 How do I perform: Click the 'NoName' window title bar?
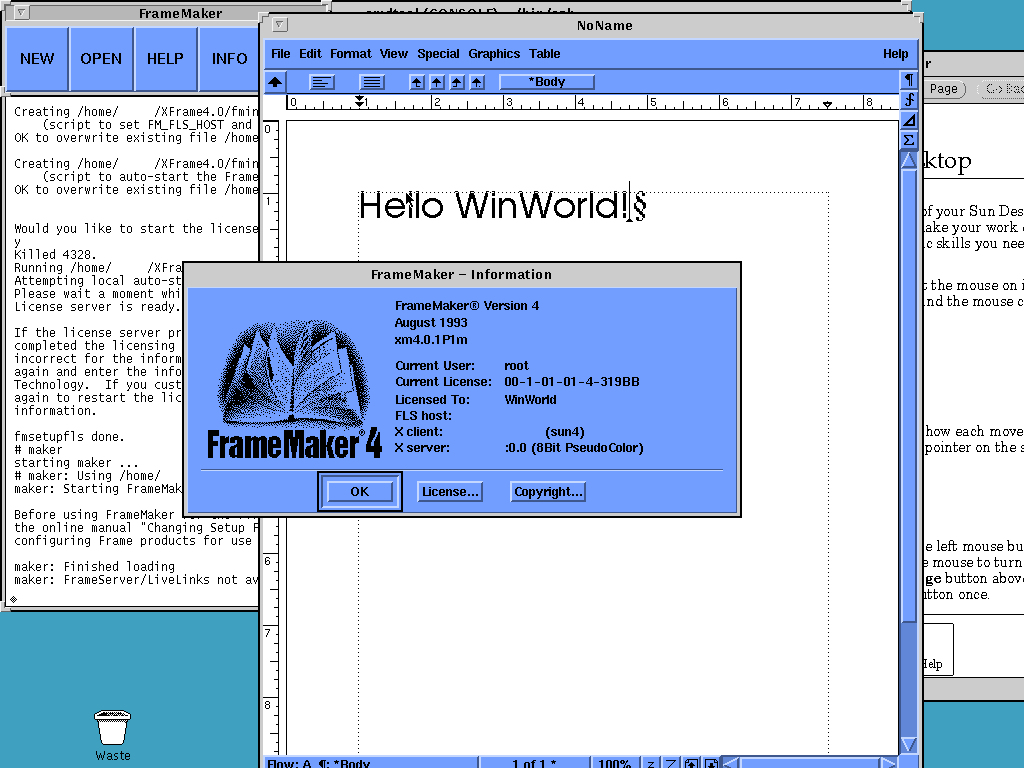(x=604, y=25)
